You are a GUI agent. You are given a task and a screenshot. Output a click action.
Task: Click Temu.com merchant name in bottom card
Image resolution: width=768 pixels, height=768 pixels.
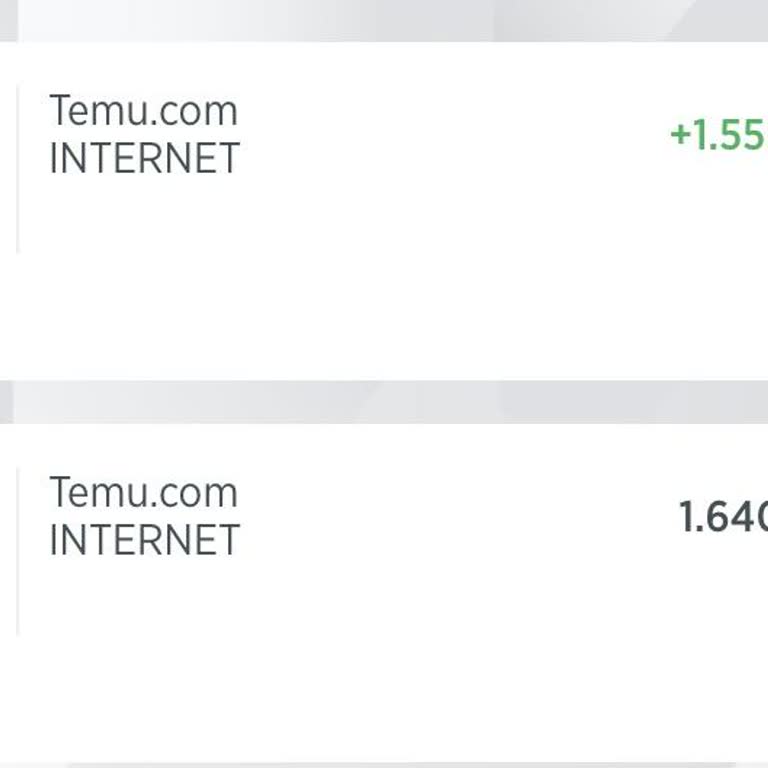144,492
